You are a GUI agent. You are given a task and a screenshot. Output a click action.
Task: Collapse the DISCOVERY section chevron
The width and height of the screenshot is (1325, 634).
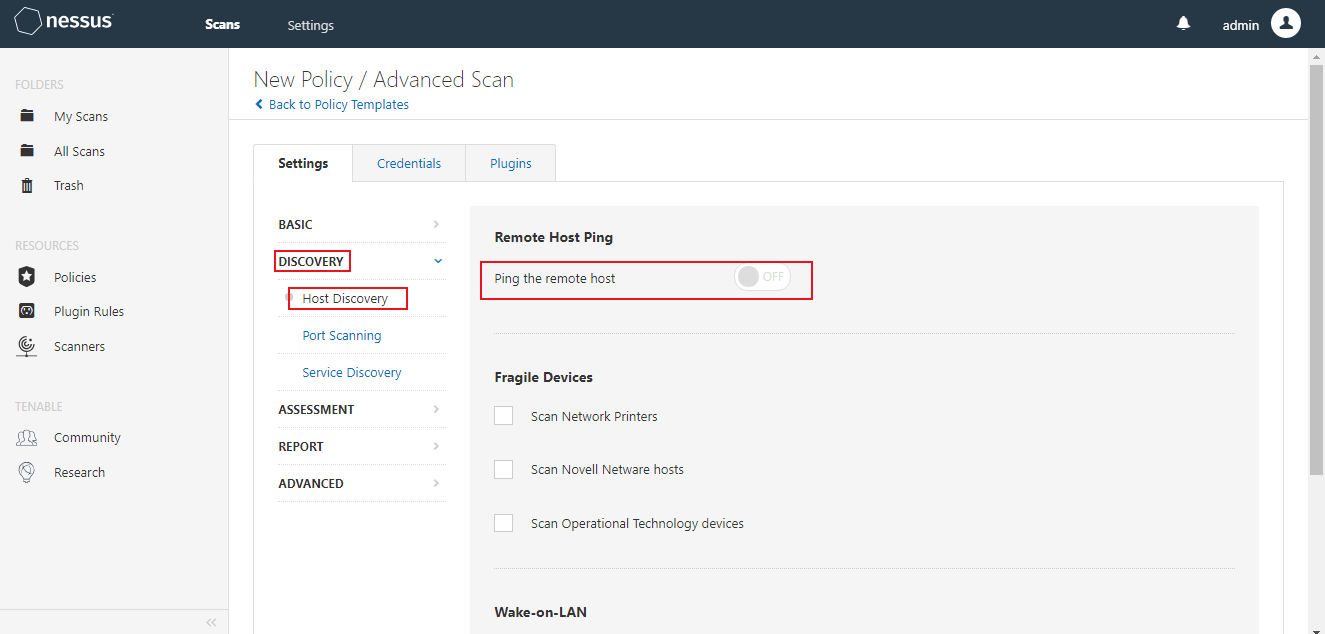click(437, 261)
